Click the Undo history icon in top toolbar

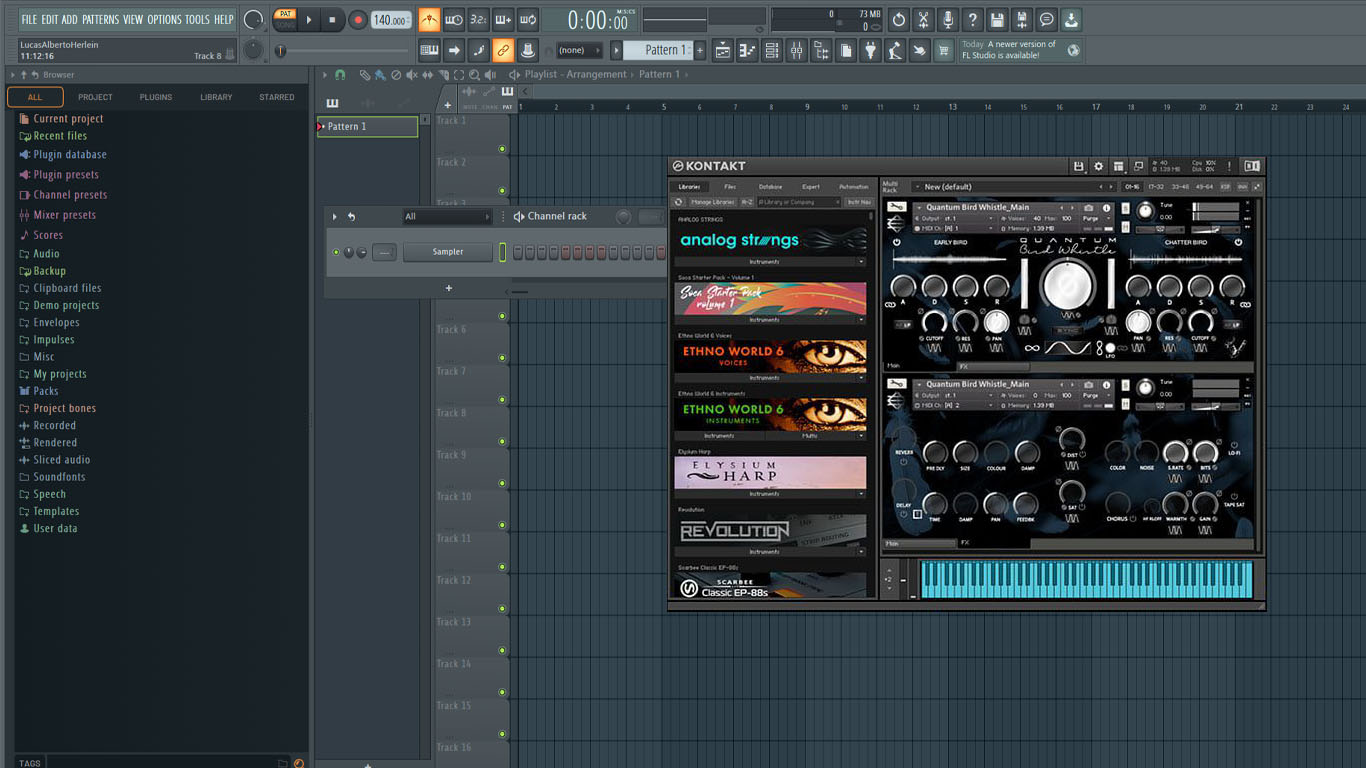(x=898, y=19)
